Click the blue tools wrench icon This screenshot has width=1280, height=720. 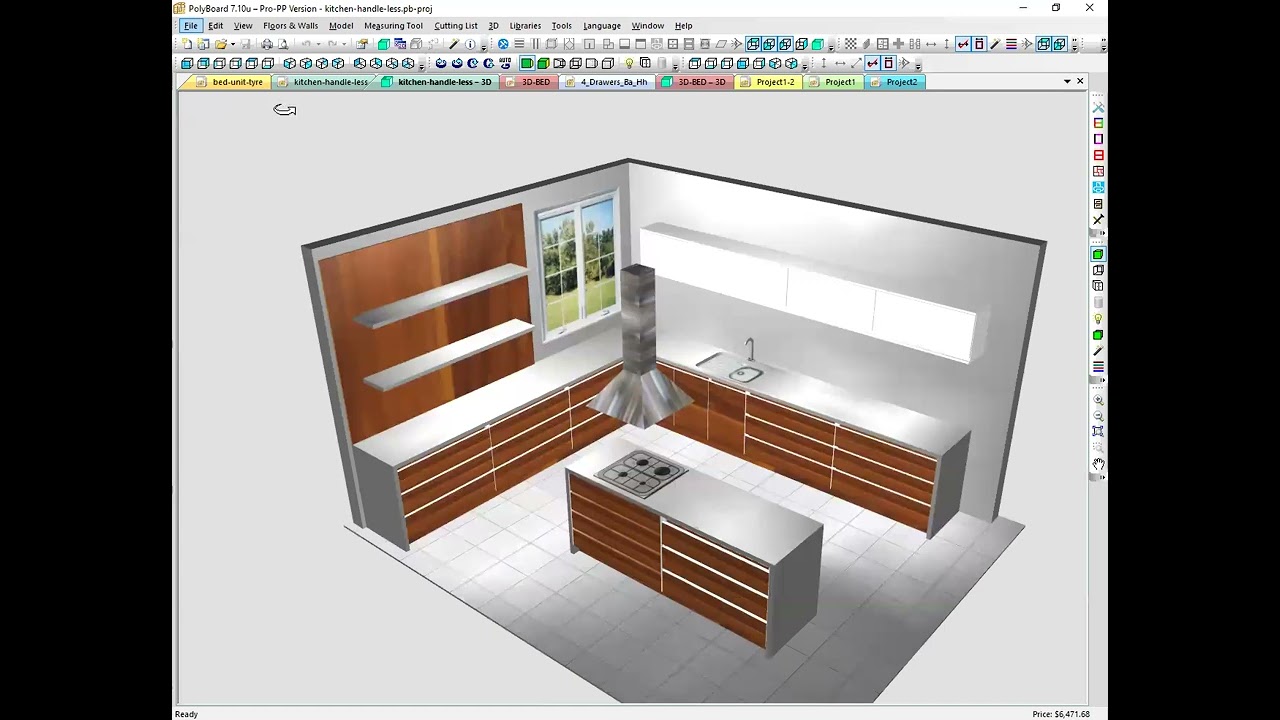pyautogui.click(x=503, y=44)
